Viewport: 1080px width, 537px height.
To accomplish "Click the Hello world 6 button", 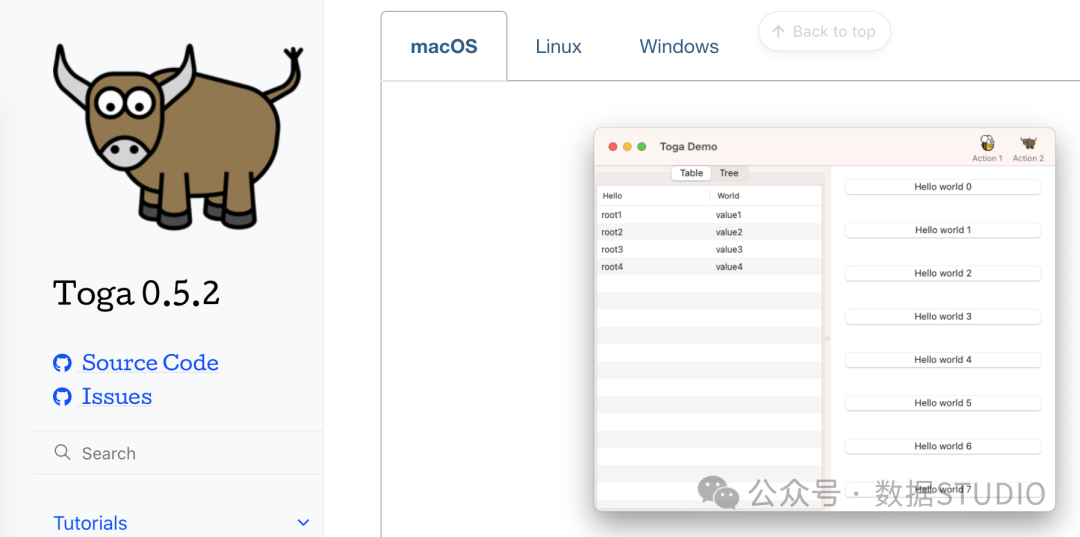I will click(x=943, y=446).
